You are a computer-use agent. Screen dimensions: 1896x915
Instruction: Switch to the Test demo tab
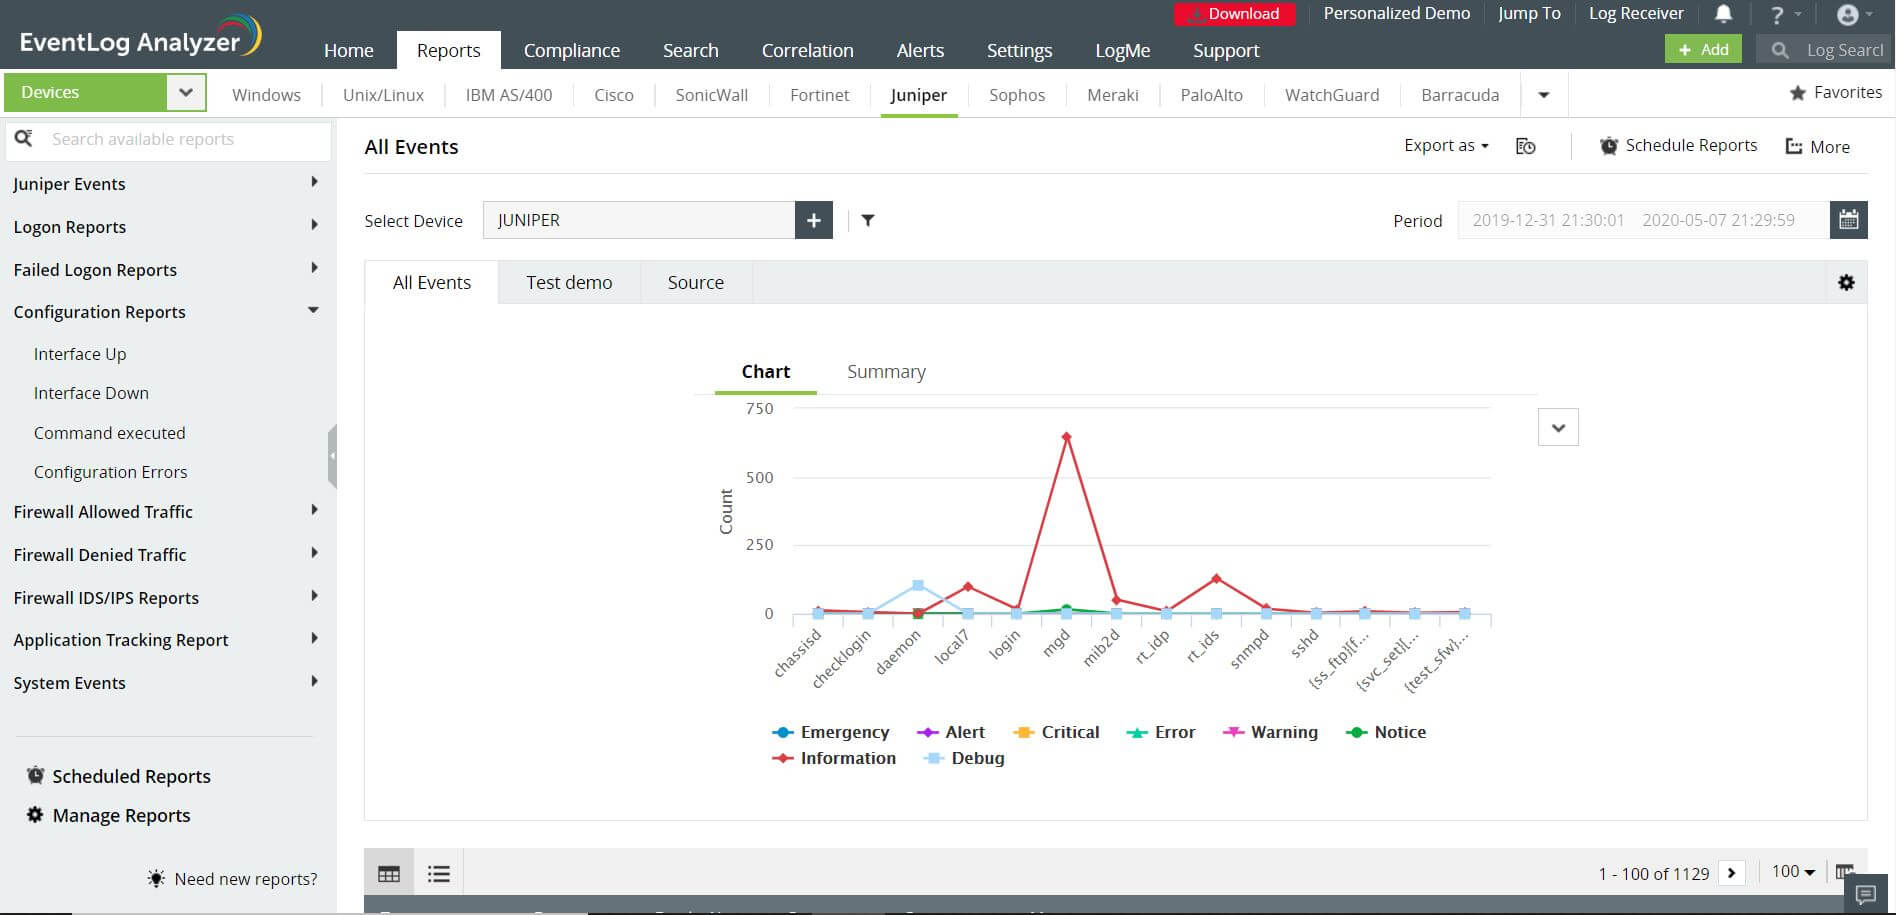[x=569, y=283]
